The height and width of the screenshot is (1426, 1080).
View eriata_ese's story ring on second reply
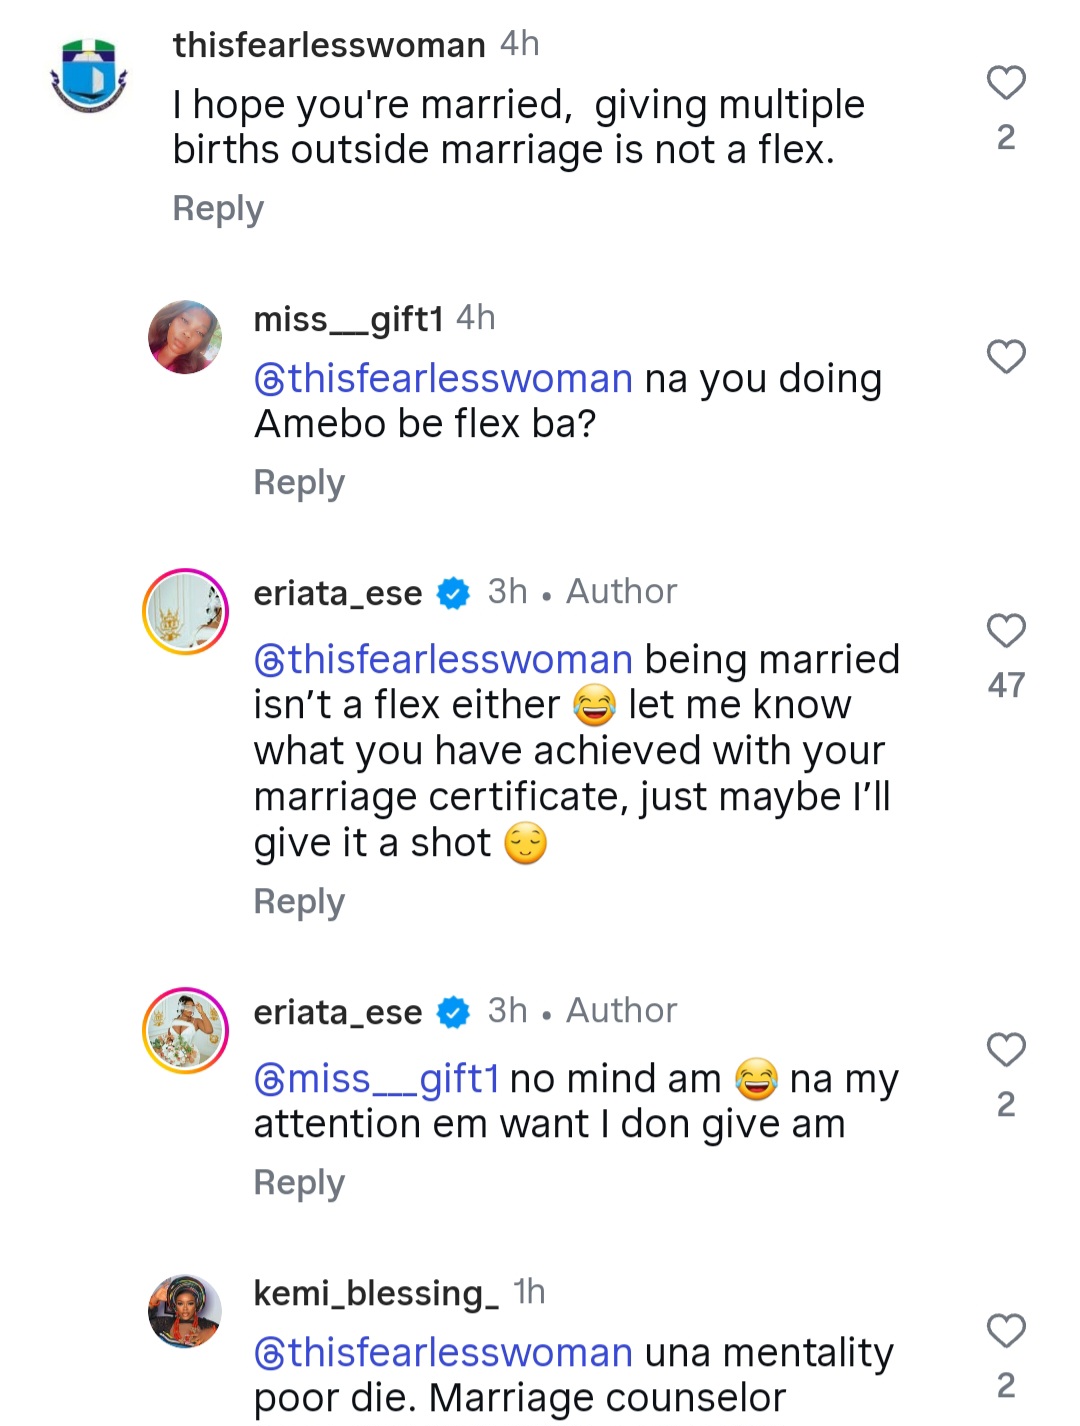coord(185,1031)
